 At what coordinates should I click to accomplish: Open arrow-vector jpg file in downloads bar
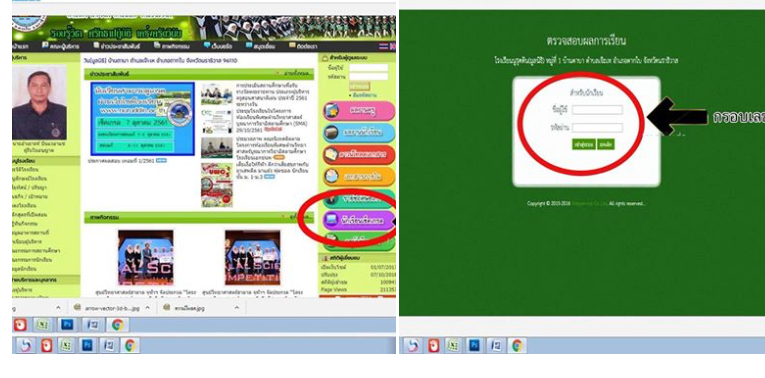107,308
